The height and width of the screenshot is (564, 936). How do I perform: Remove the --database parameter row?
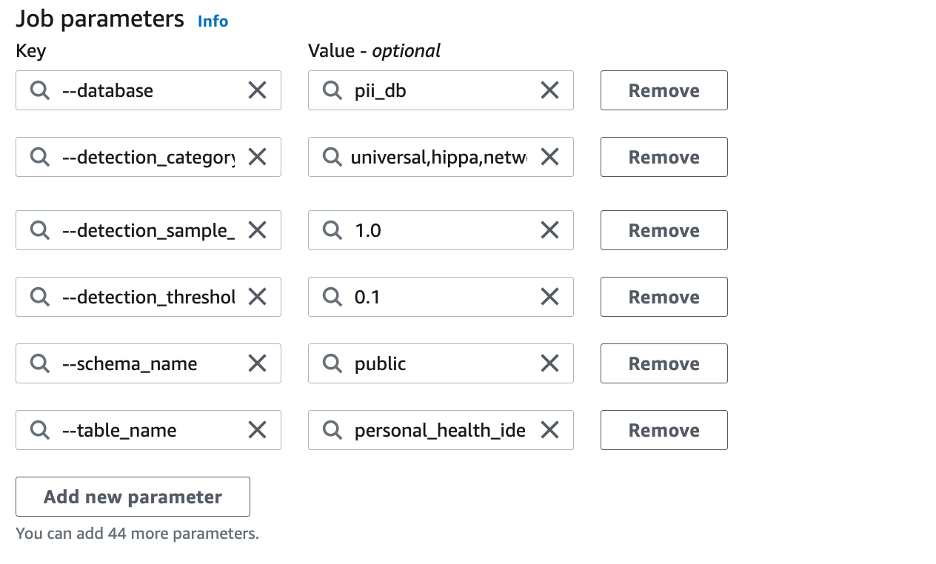click(x=663, y=91)
